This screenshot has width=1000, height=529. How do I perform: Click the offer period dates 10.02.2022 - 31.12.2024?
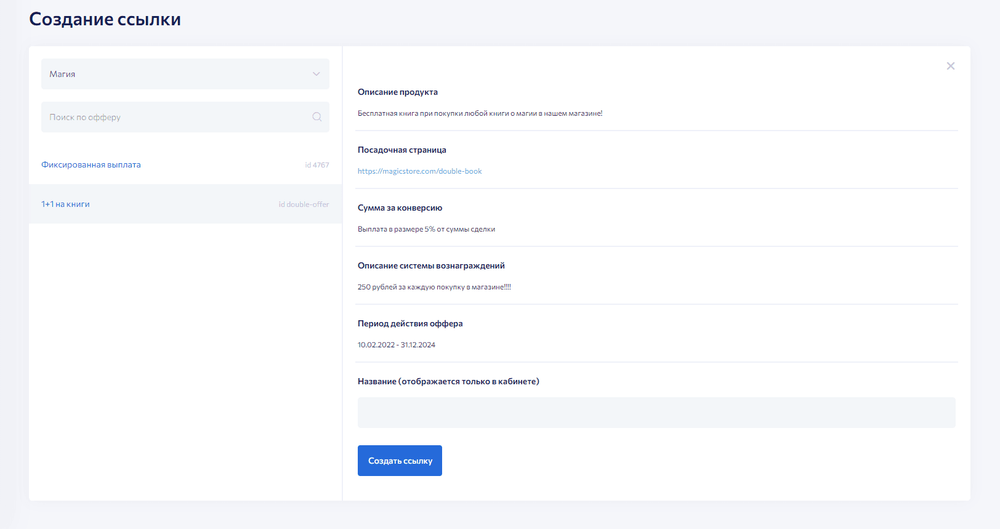click(x=396, y=344)
